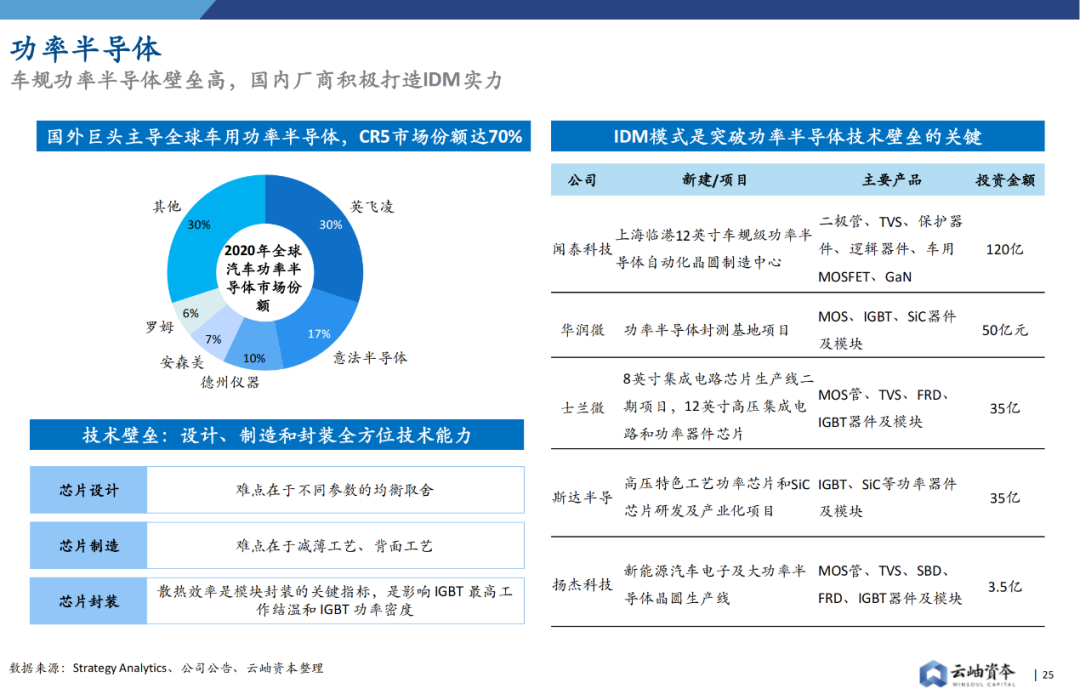Click the text "难点在于不同参数的均衡取舍"
This screenshot has height=694, width=1080.
(x=335, y=490)
